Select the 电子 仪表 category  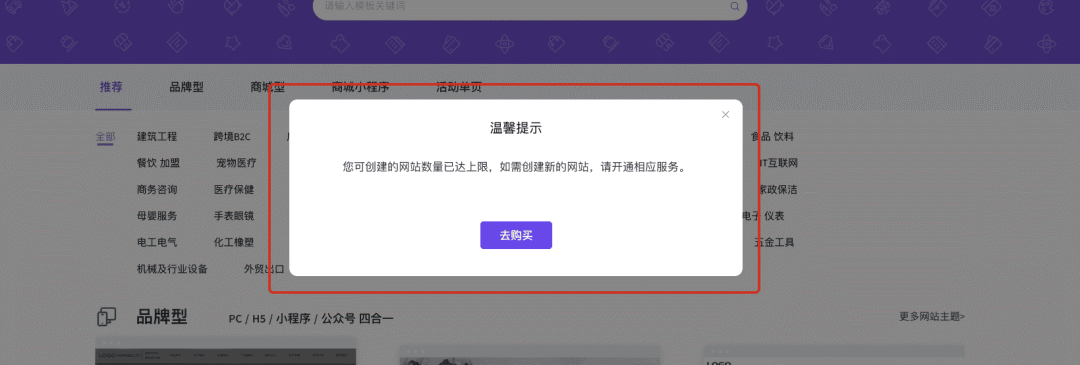[x=763, y=216]
